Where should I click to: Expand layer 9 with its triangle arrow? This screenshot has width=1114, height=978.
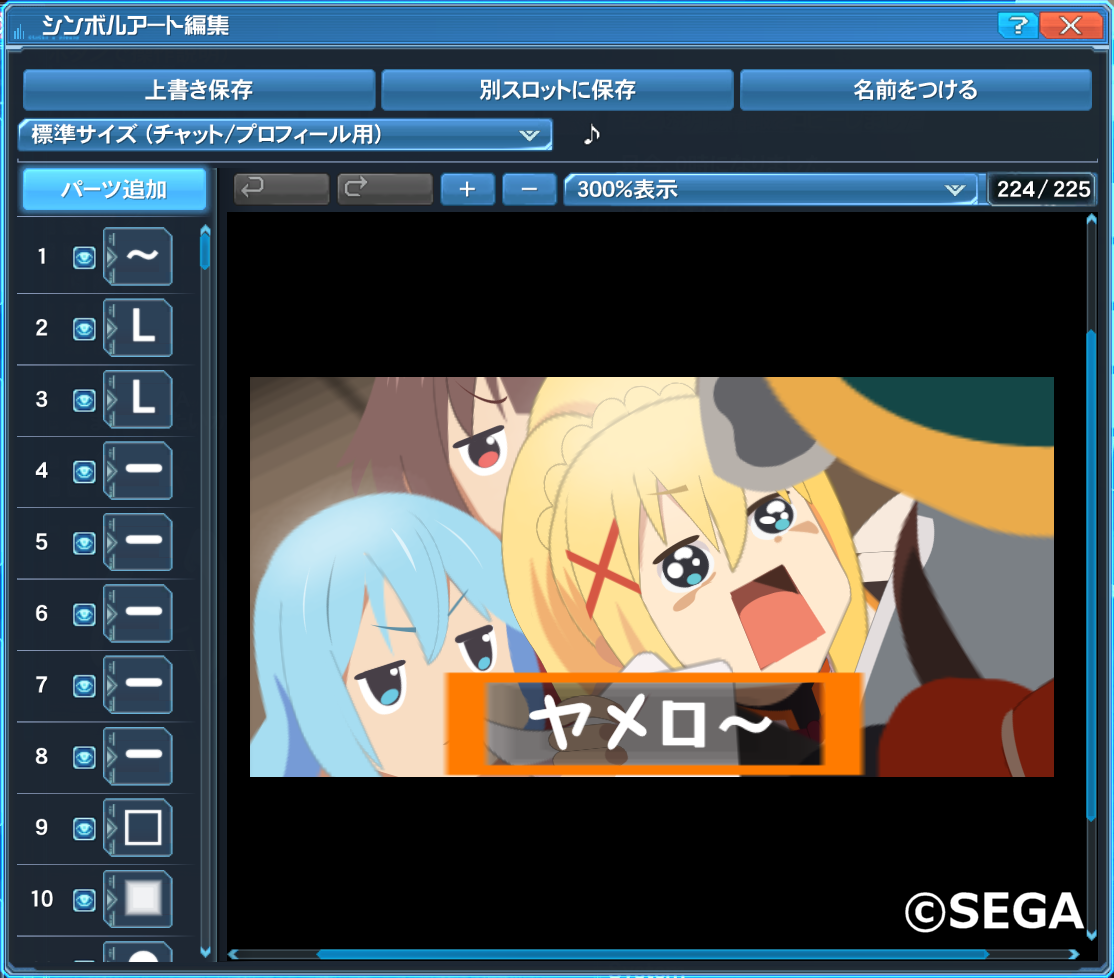pyautogui.click(x=110, y=827)
